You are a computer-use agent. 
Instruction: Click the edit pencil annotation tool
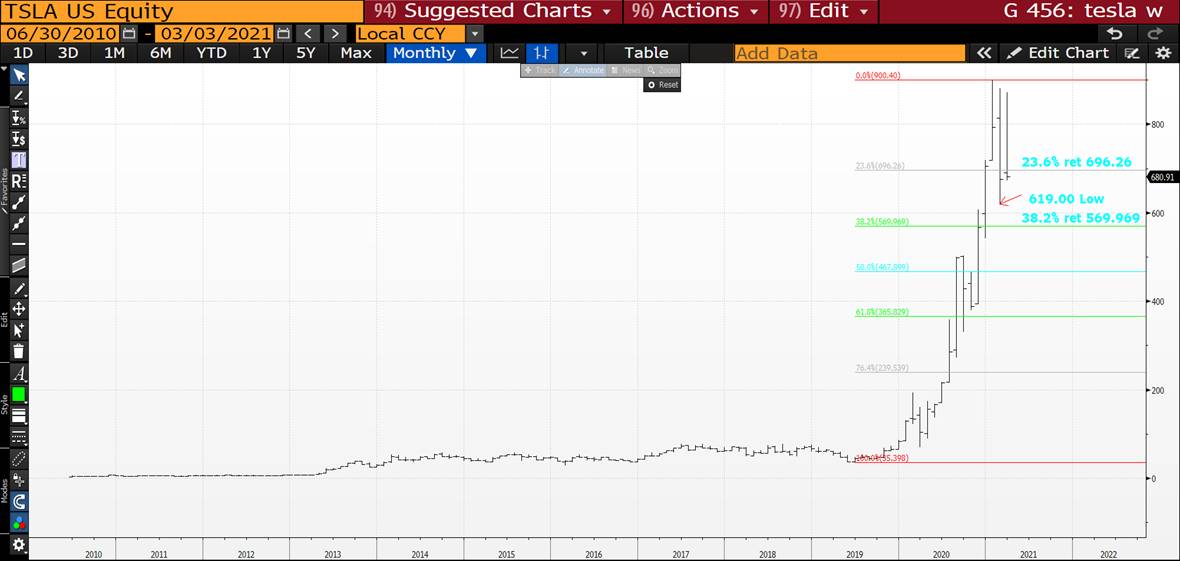[19, 288]
